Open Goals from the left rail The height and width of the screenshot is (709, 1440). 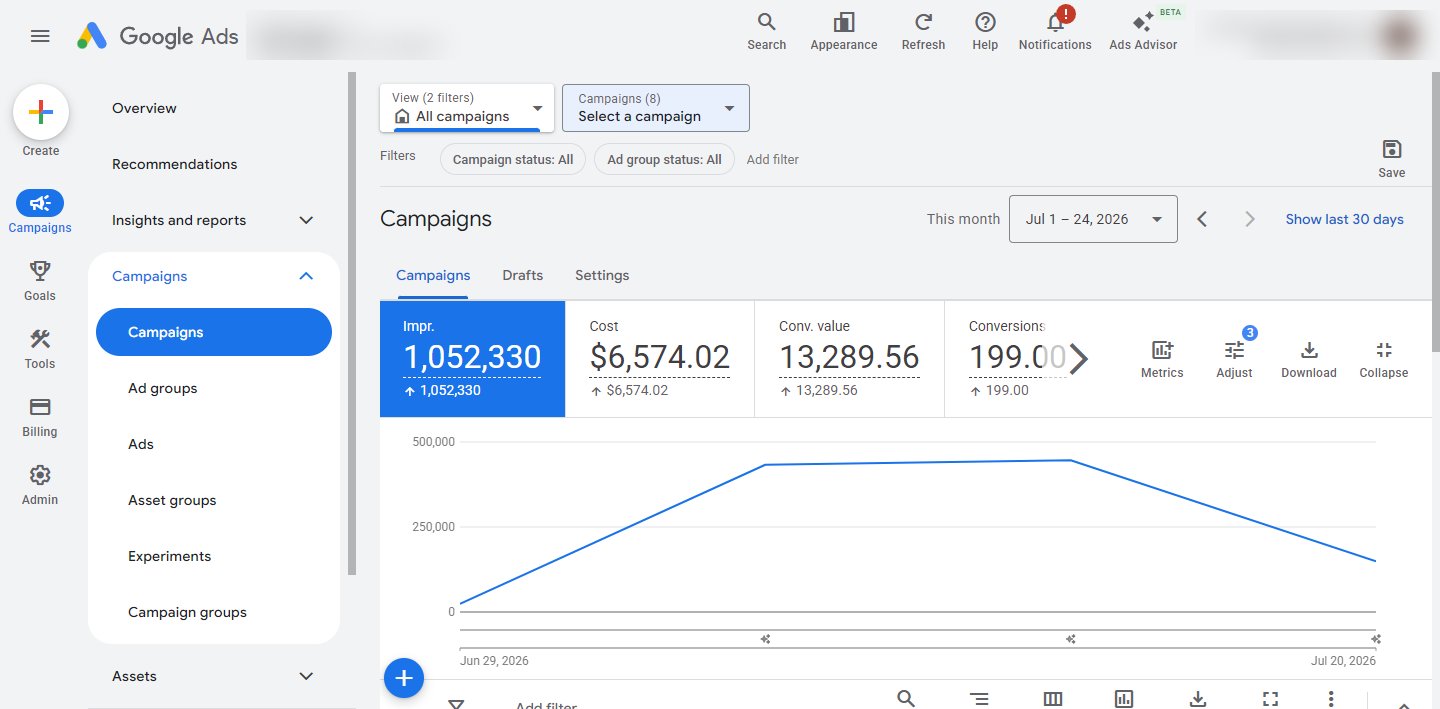(40, 280)
